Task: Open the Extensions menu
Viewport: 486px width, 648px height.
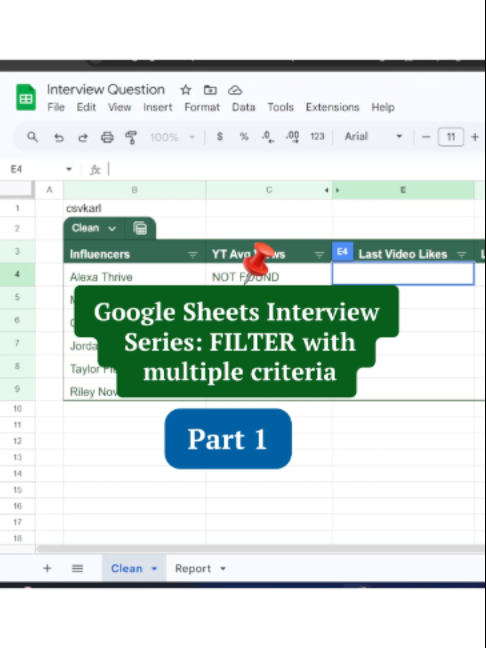Action: (x=332, y=107)
